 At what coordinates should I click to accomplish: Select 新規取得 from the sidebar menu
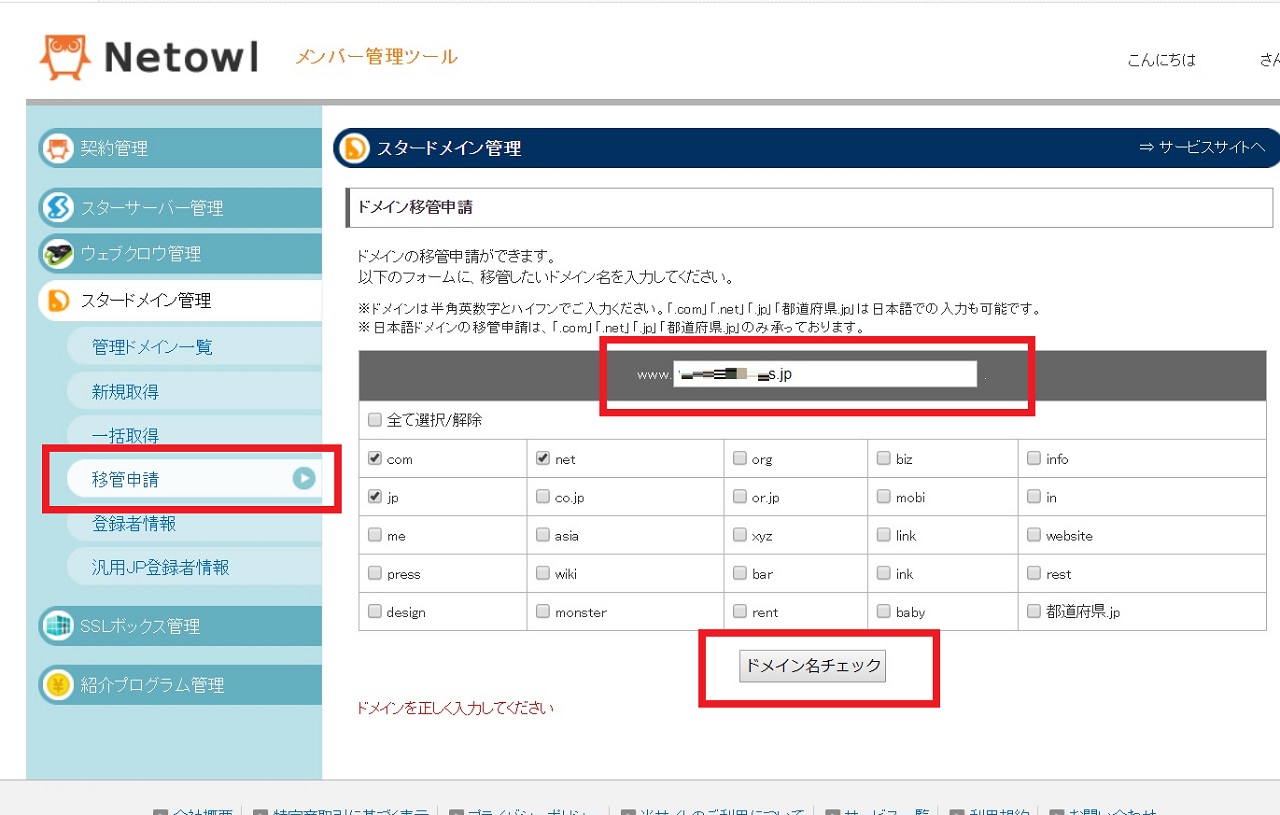(x=125, y=392)
